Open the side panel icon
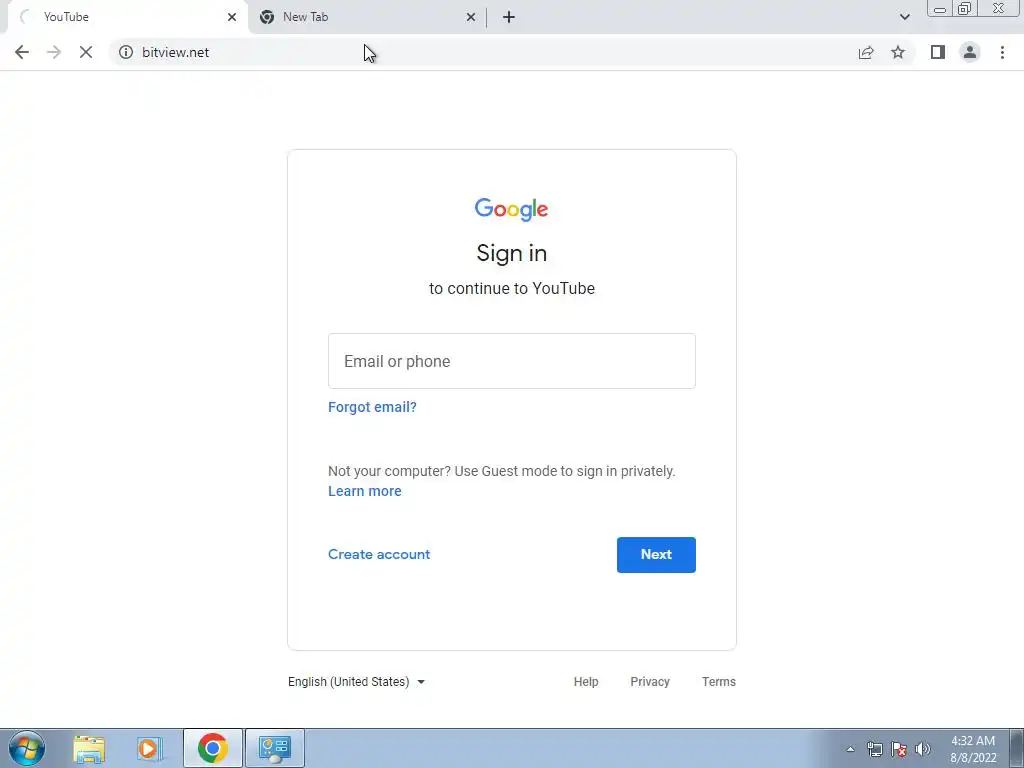This screenshot has height=768, width=1024. (x=938, y=52)
